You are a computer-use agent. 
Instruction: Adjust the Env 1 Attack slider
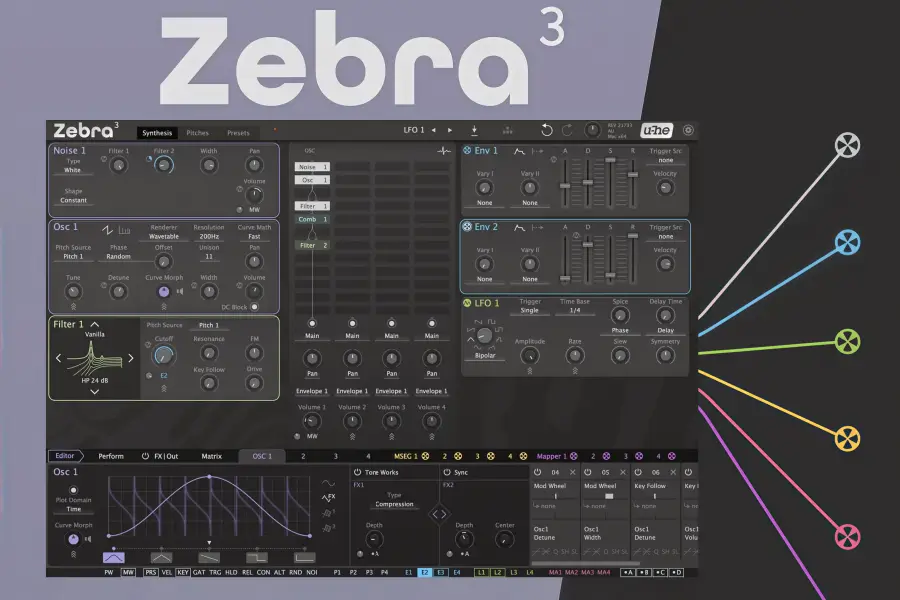pyautogui.click(x=565, y=183)
